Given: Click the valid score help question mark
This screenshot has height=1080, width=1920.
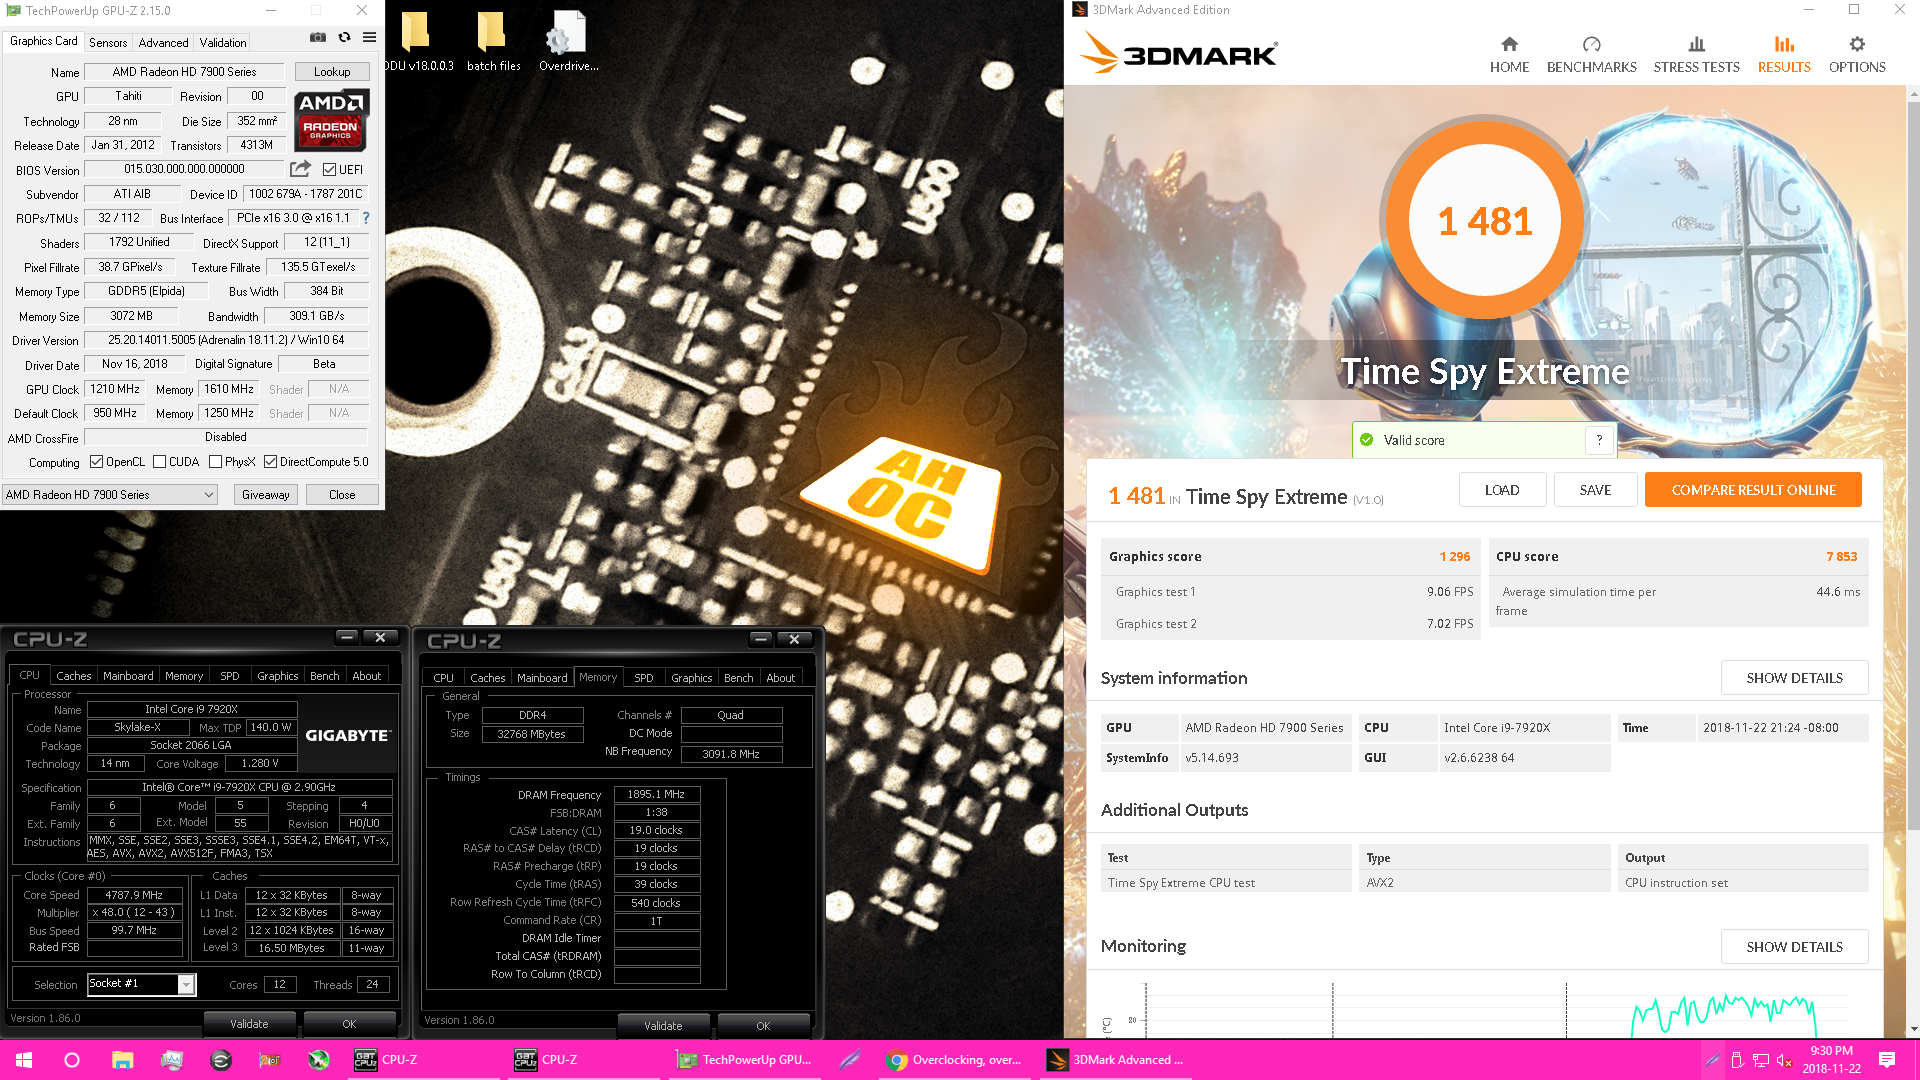Looking at the screenshot, I should point(1599,440).
